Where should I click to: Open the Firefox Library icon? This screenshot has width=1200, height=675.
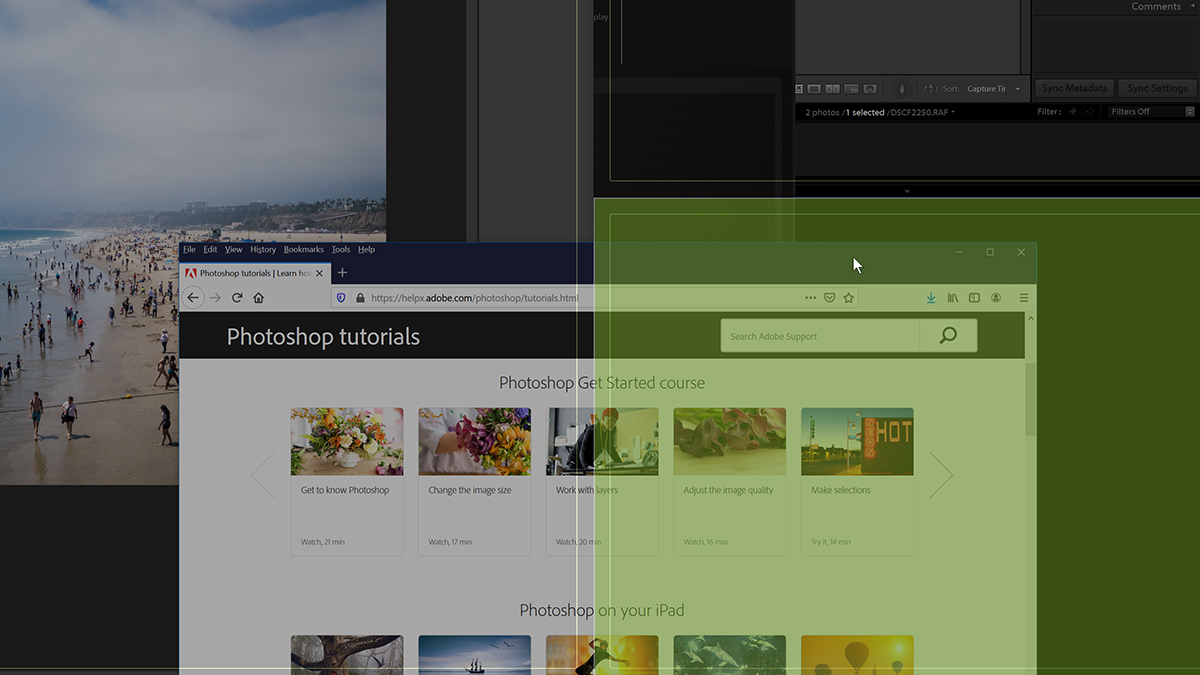[953, 297]
